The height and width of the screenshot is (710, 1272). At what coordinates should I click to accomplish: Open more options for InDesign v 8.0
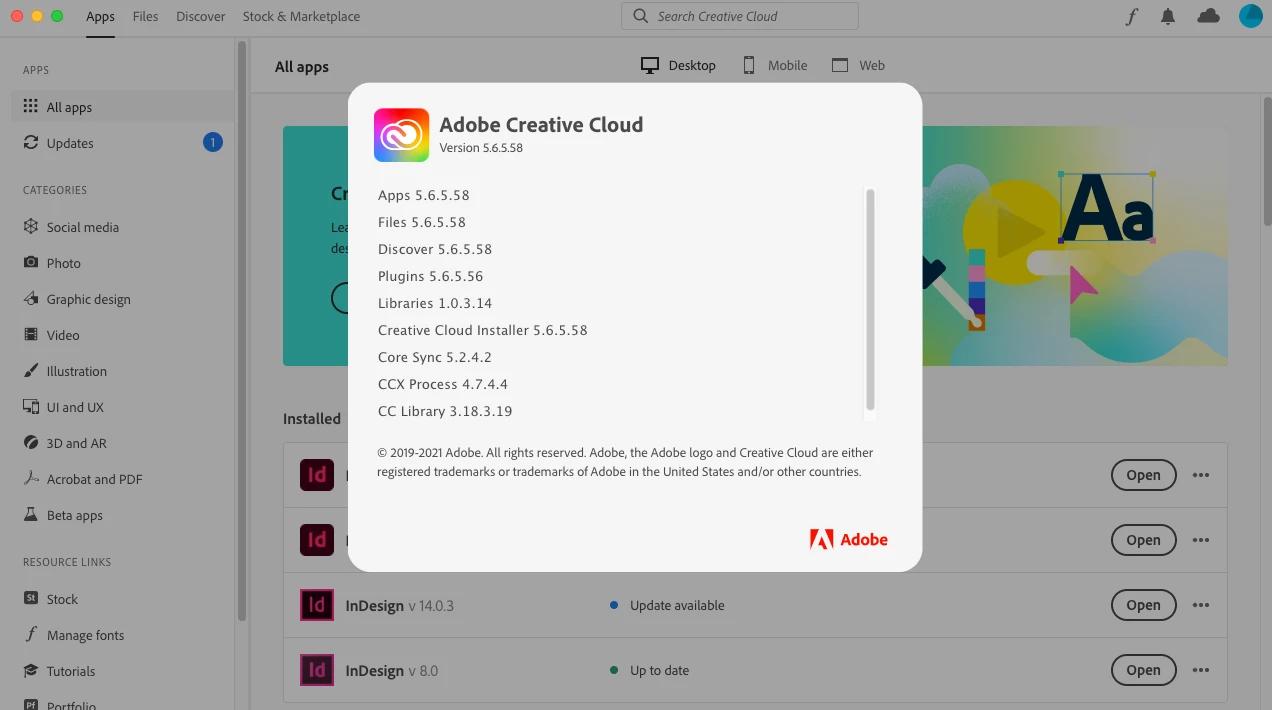click(x=1202, y=670)
